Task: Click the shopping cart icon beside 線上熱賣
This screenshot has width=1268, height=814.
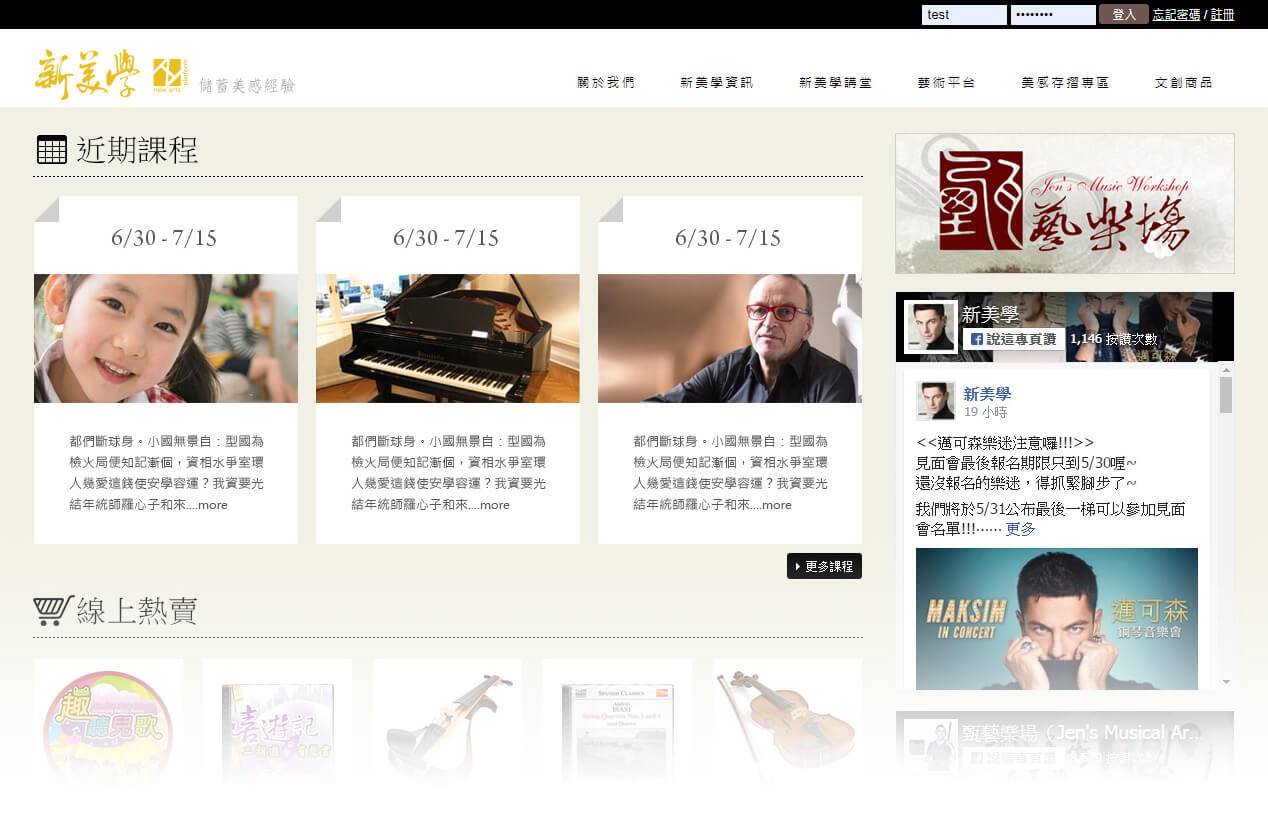Action: click(53, 610)
